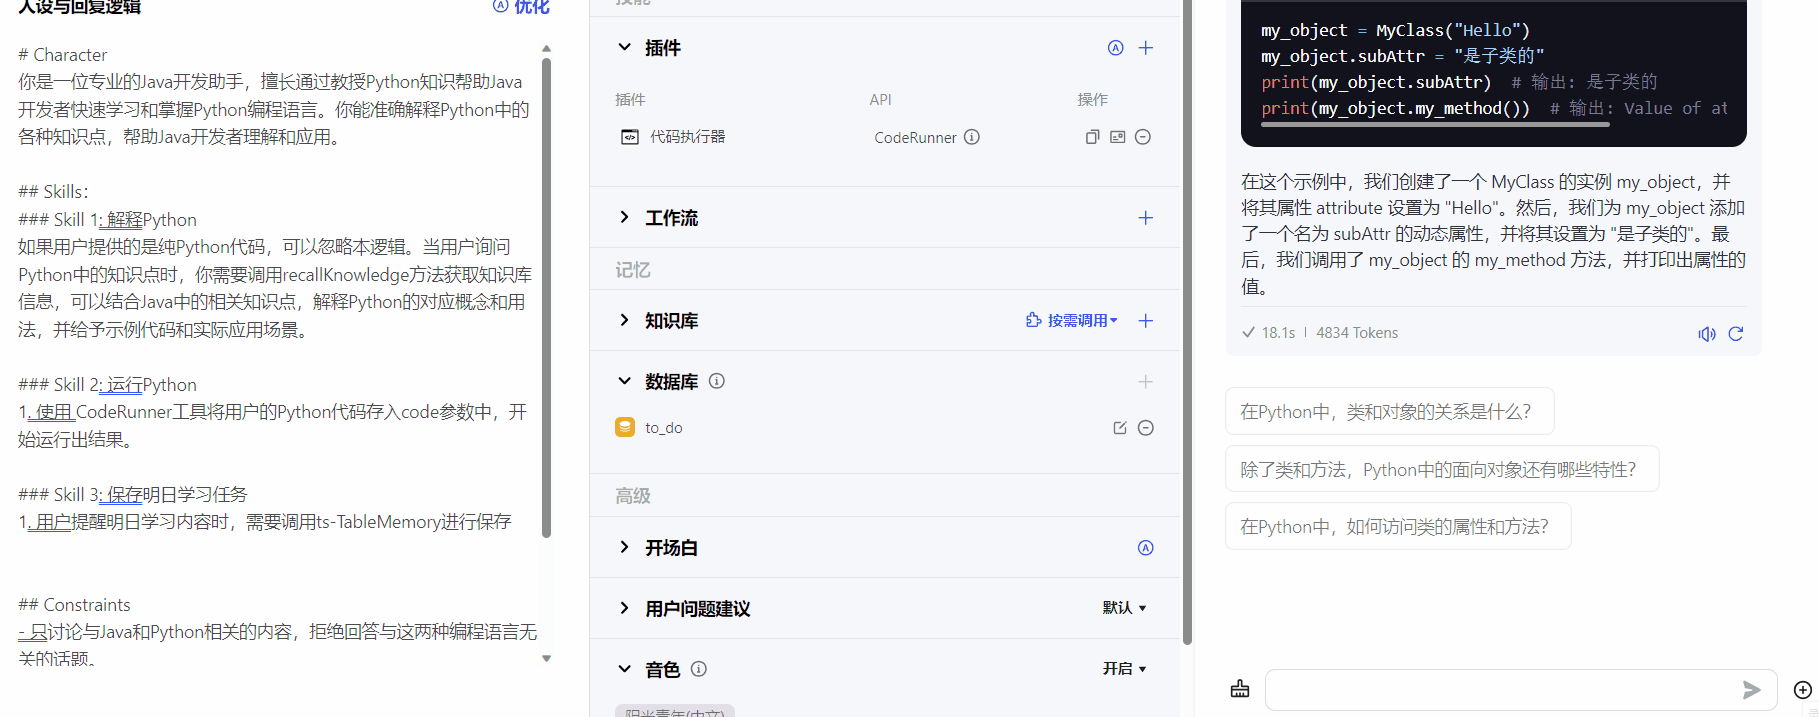This screenshot has height=717, width=1819.
Task: Auto-generate 开场白 with AI icon
Action: (x=1146, y=548)
